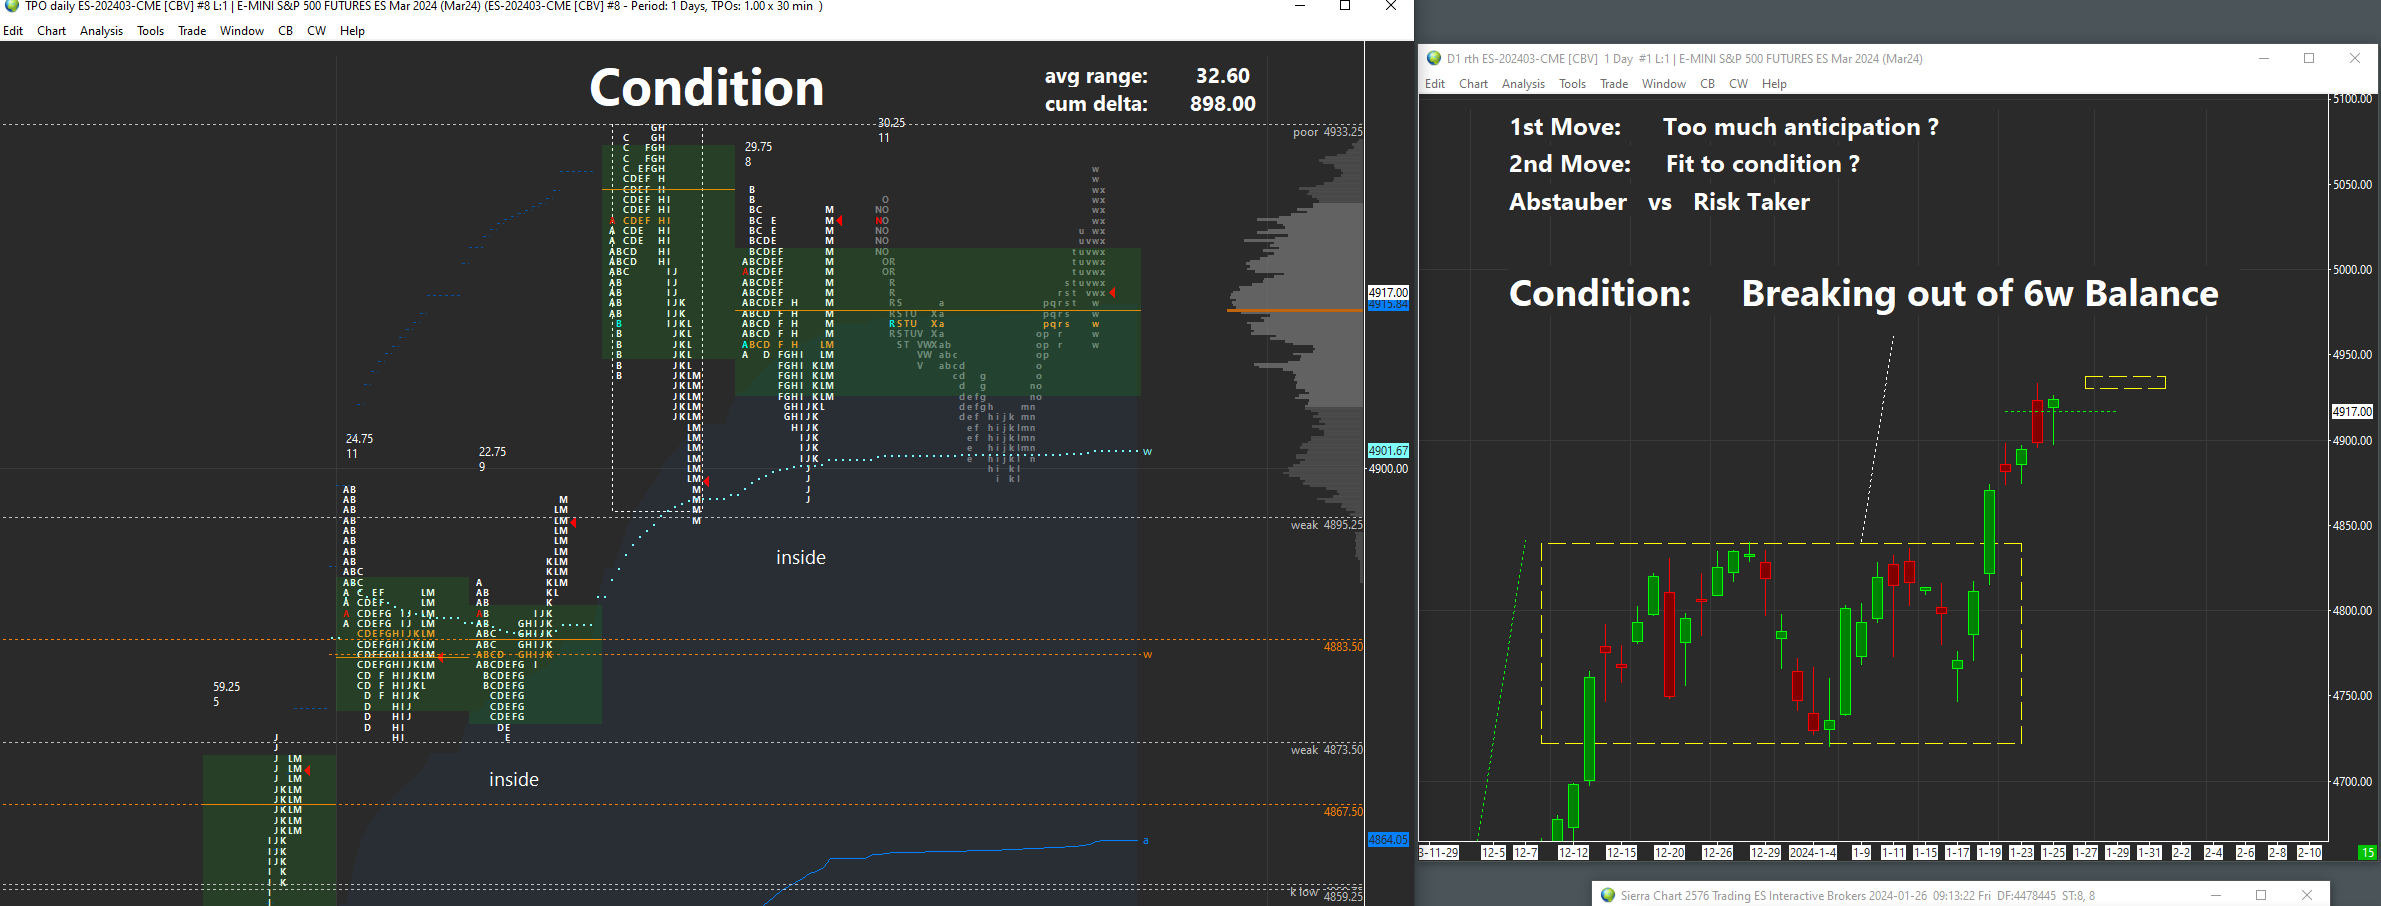The width and height of the screenshot is (2381, 906).
Task: Open Window menu in D1 rth window
Action: [1663, 84]
